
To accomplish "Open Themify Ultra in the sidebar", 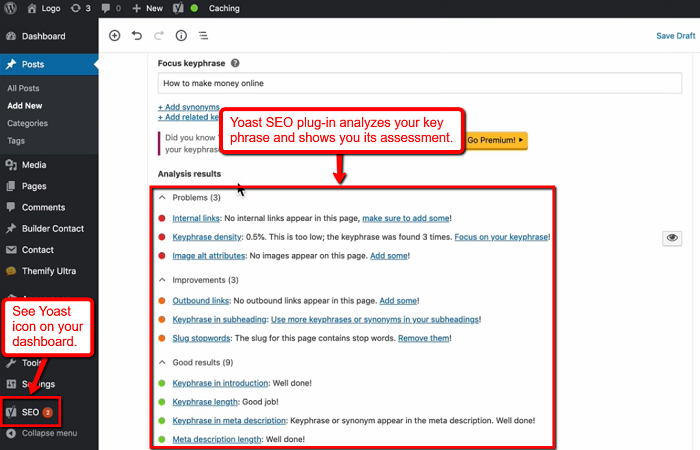I will pyautogui.click(x=49, y=271).
